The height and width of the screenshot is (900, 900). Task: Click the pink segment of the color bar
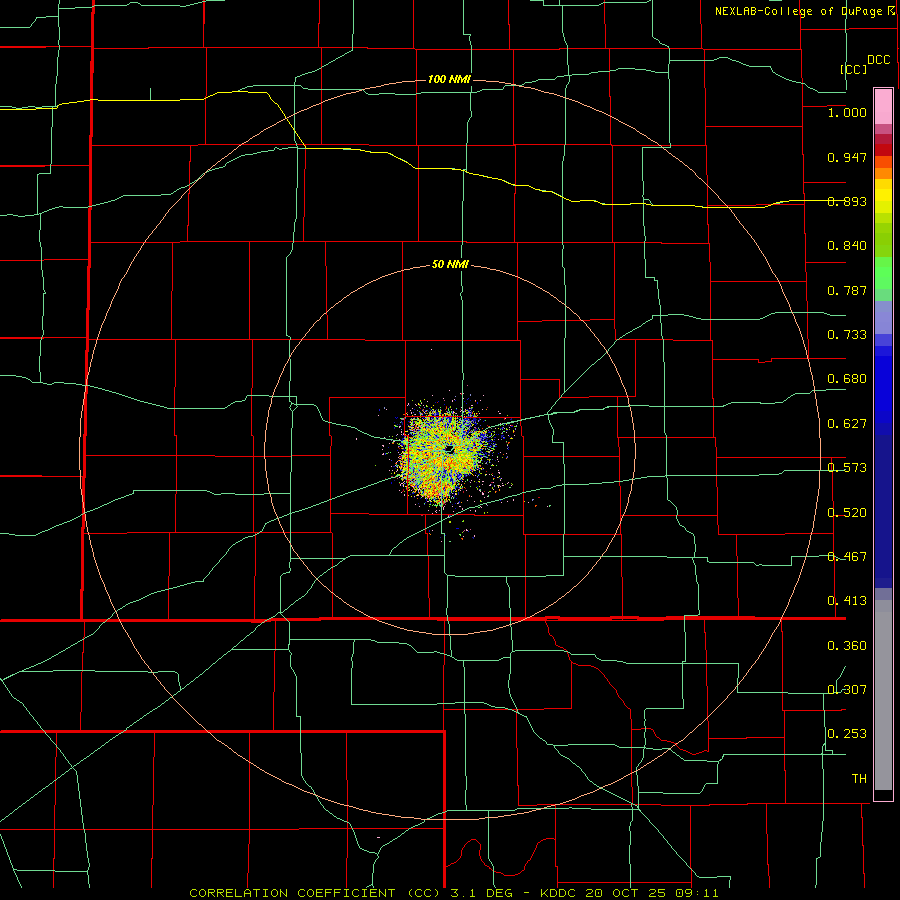pos(883,106)
